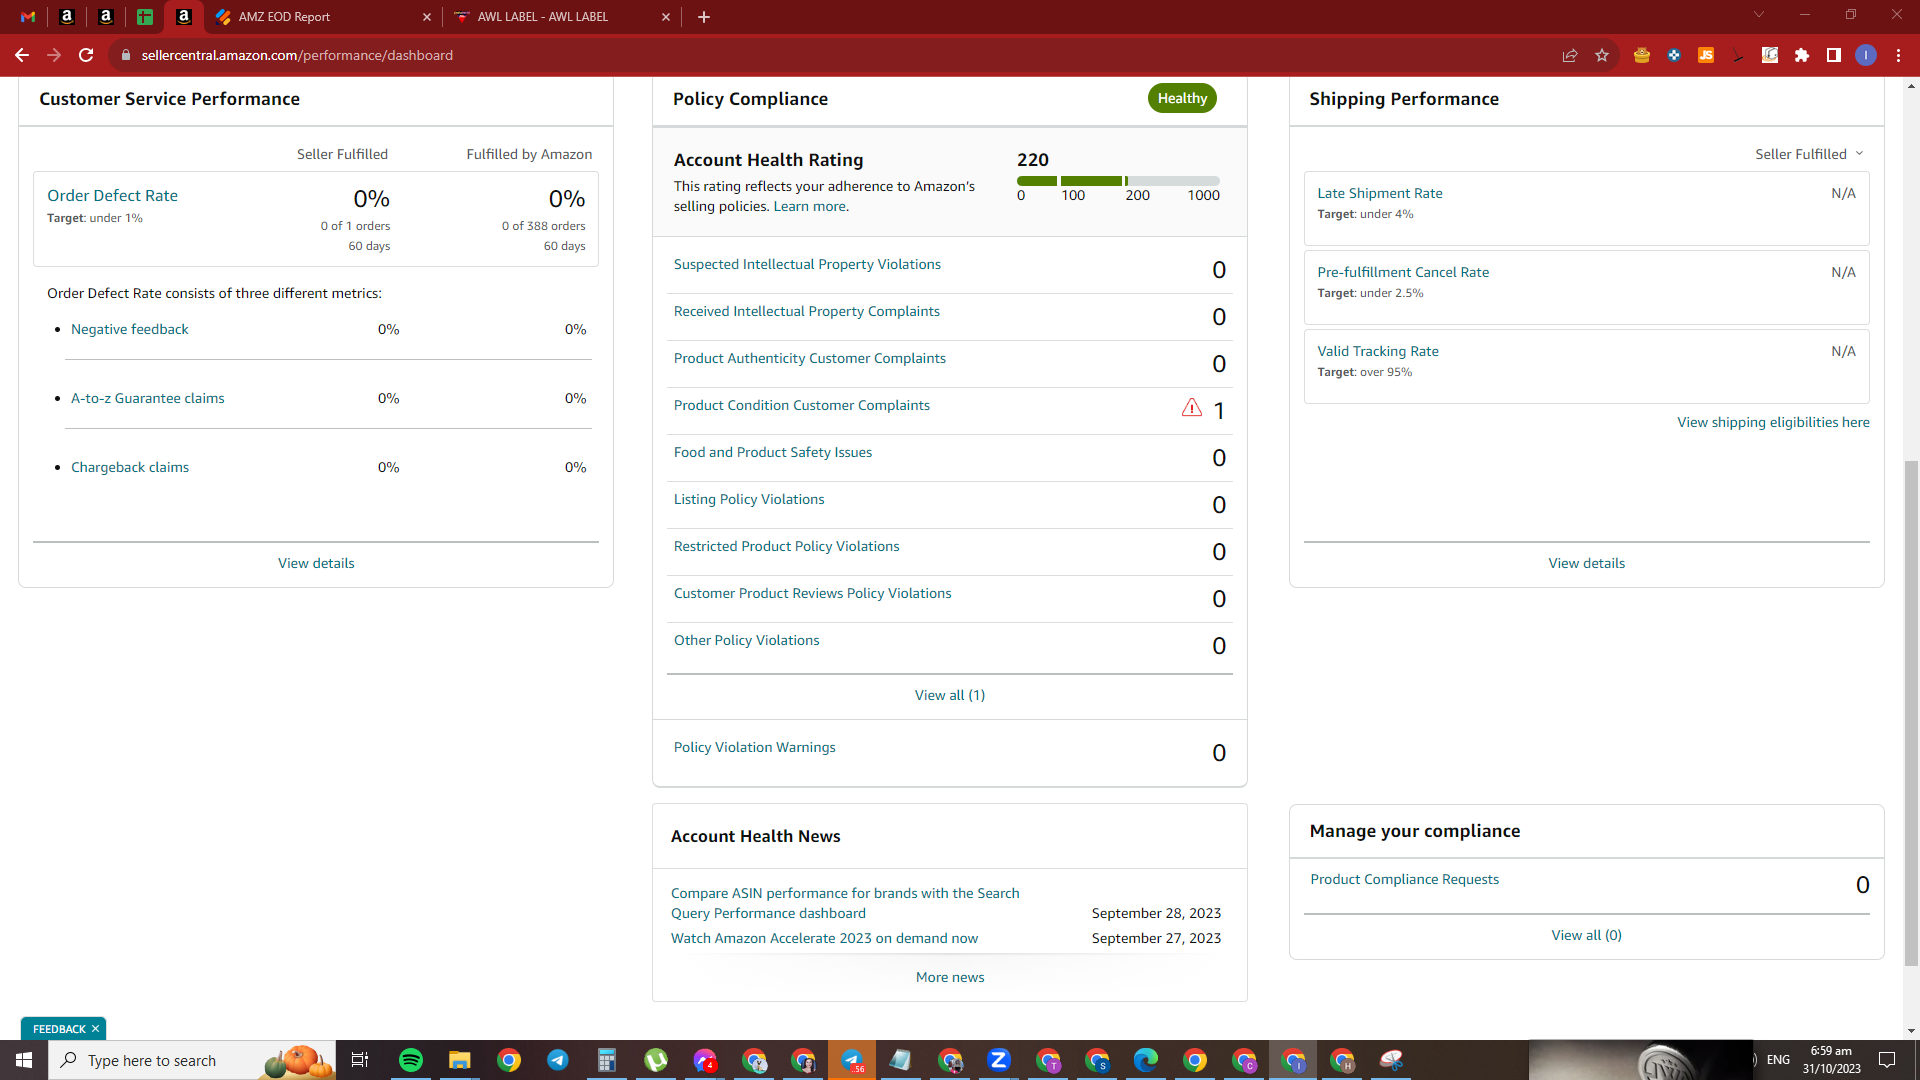Bookmark this page with the star icon
The width and height of the screenshot is (1920, 1080).
tap(1602, 55)
